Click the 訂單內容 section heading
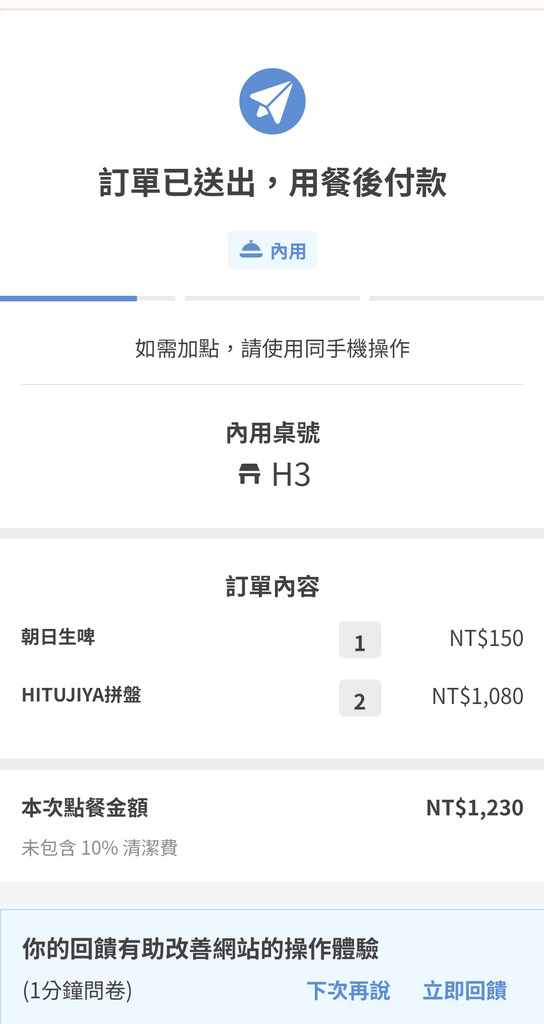Image resolution: width=544 pixels, height=1024 pixels. click(x=272, y=587)
